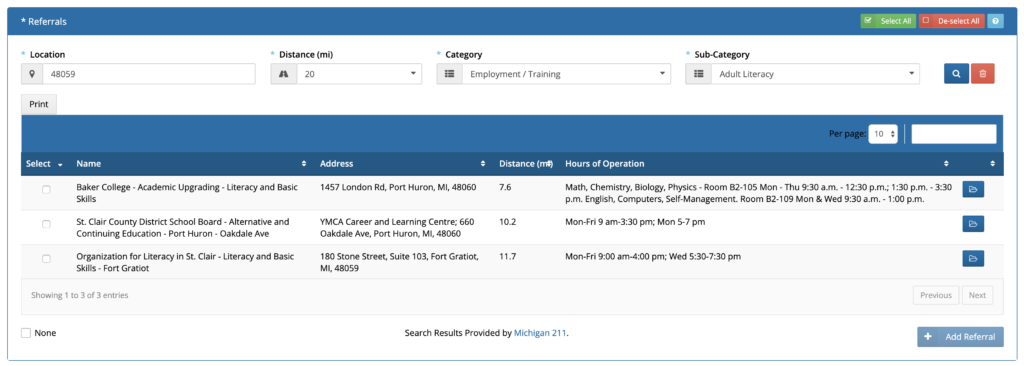This screenshot has height=366, width=1024.
Task: Open folder icon for Organization for Literacy row
Action: (973, 259)
